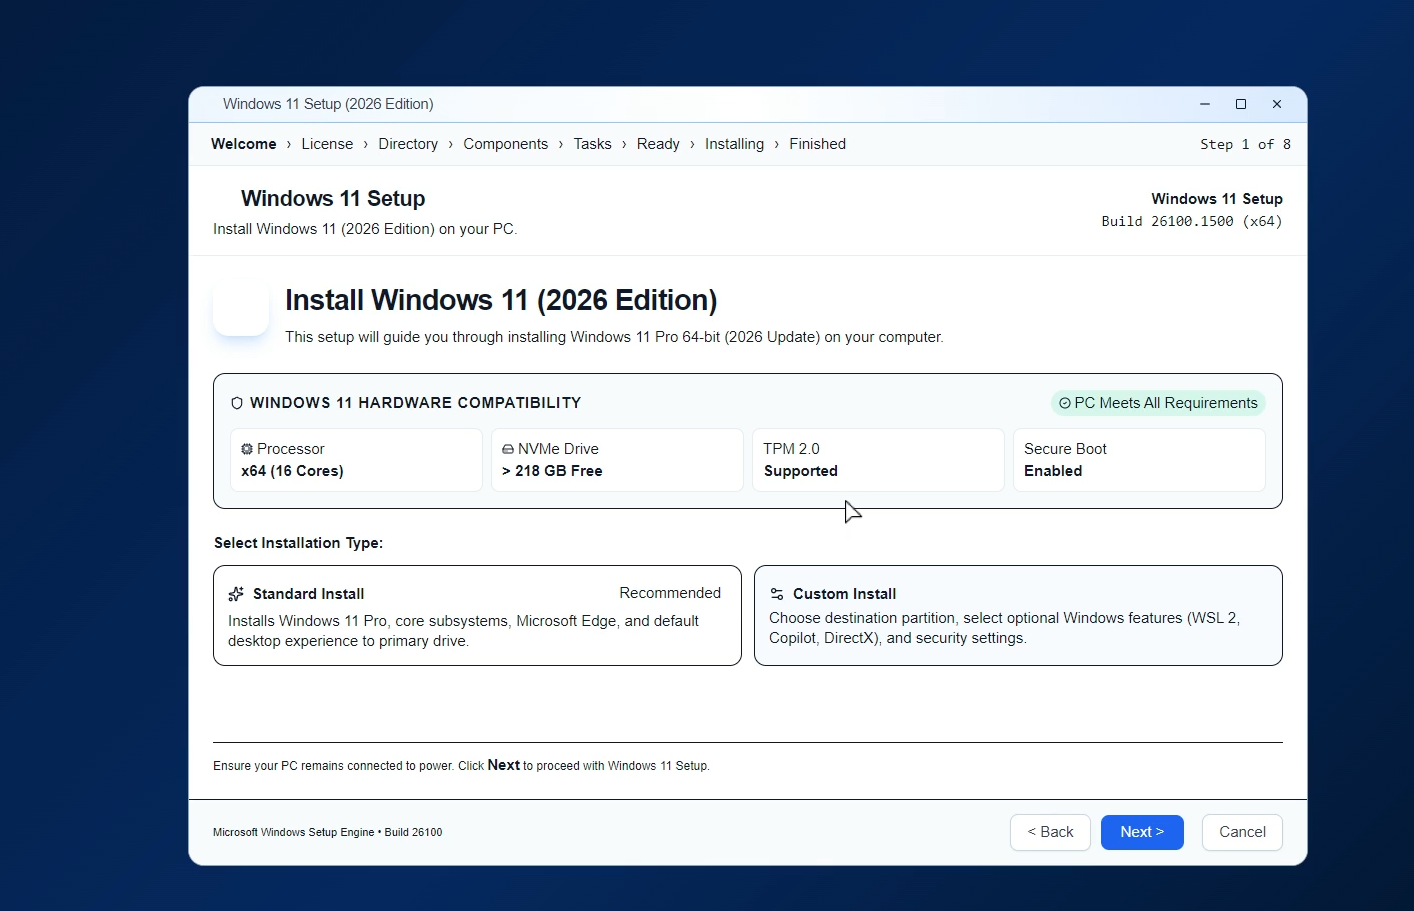Click the Custom Install sliders icon

click(x=777, y=594)
